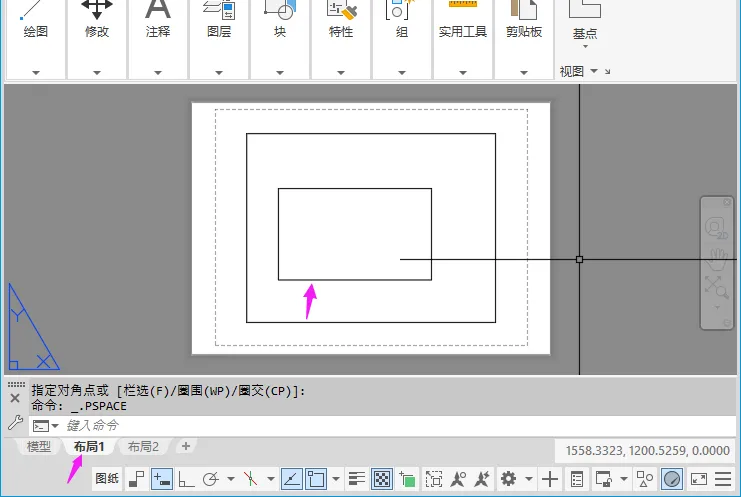Viewport: 741px width, 497px height.
Task: Open the 修改 panel
Action: point(97,32)
